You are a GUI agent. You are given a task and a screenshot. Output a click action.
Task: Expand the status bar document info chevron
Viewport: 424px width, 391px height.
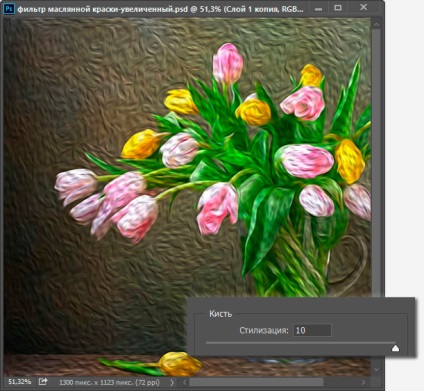tap(172, 382)
